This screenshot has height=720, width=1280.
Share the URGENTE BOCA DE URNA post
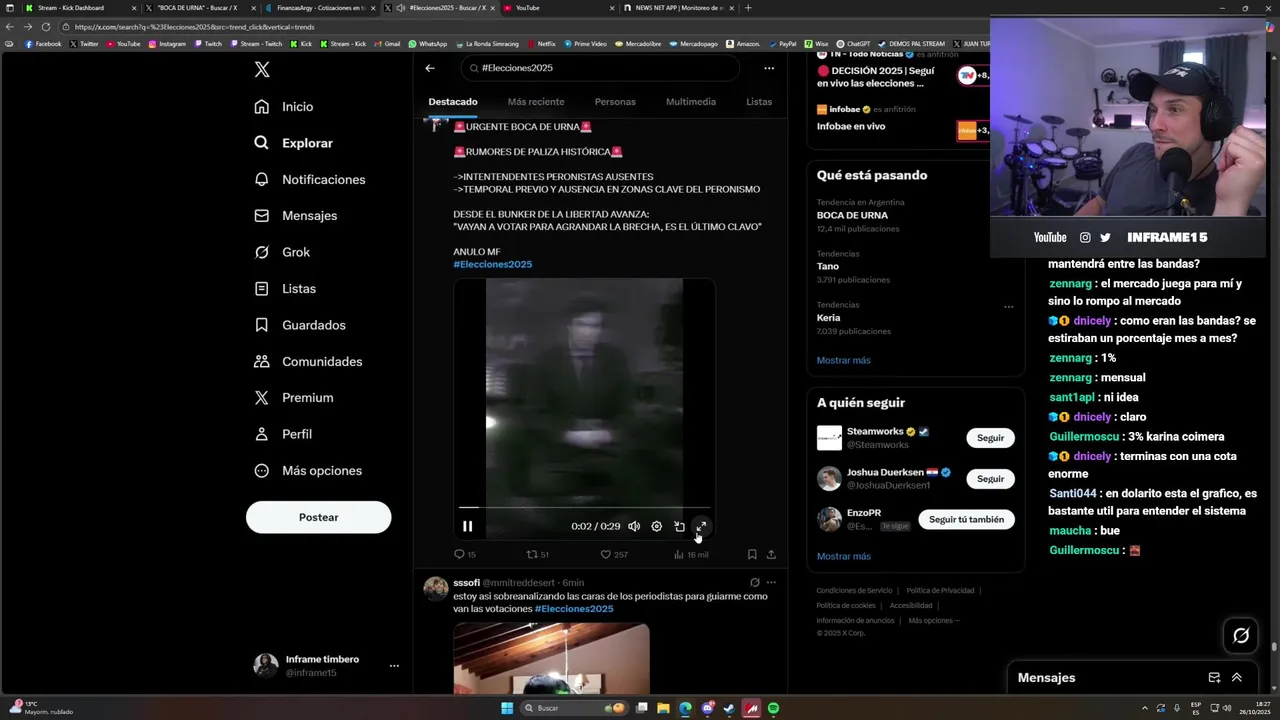click(x=771, y=554)
